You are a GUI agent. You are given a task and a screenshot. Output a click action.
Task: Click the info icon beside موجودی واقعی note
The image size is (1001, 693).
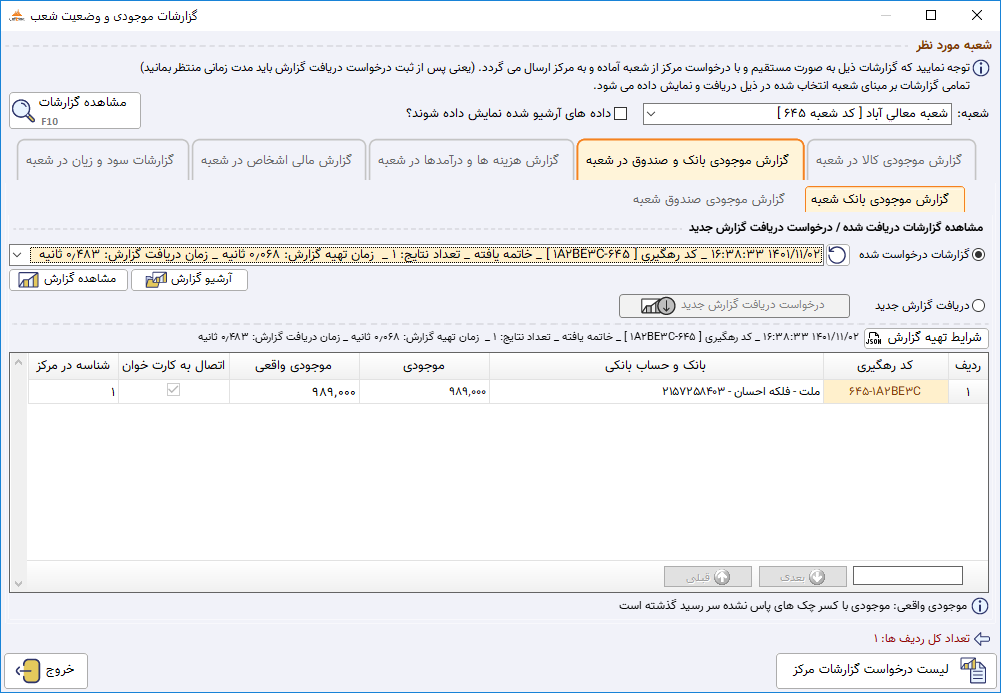980,606
